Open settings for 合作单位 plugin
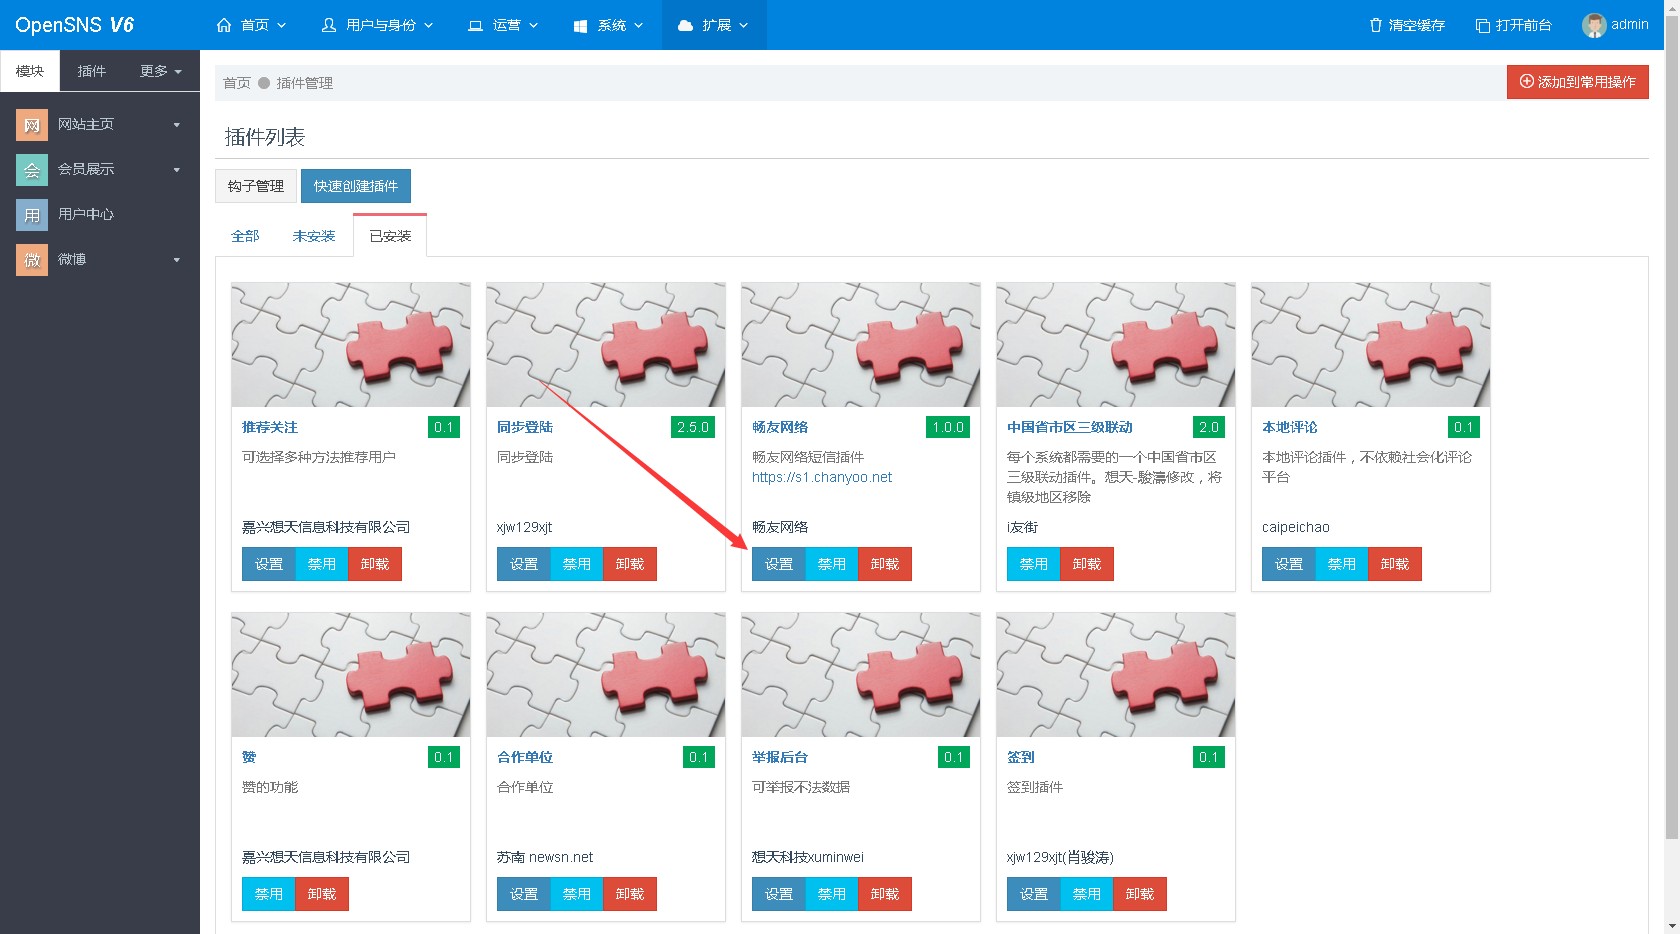This screenshot has width=1680, height=934. click(524, 894)
